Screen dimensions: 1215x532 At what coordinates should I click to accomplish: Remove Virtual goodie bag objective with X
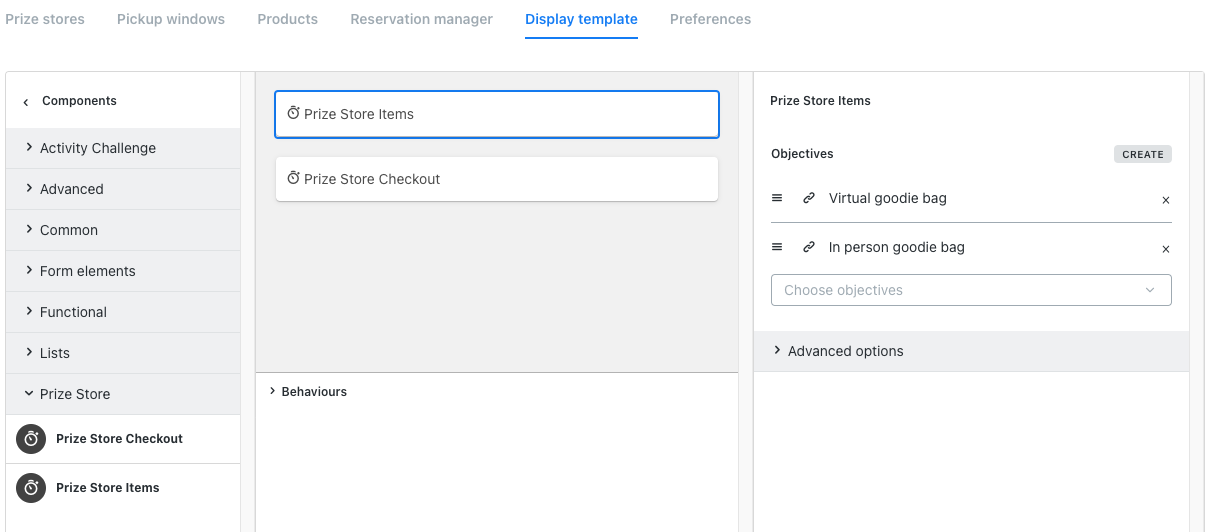[x=1165, y=200]
